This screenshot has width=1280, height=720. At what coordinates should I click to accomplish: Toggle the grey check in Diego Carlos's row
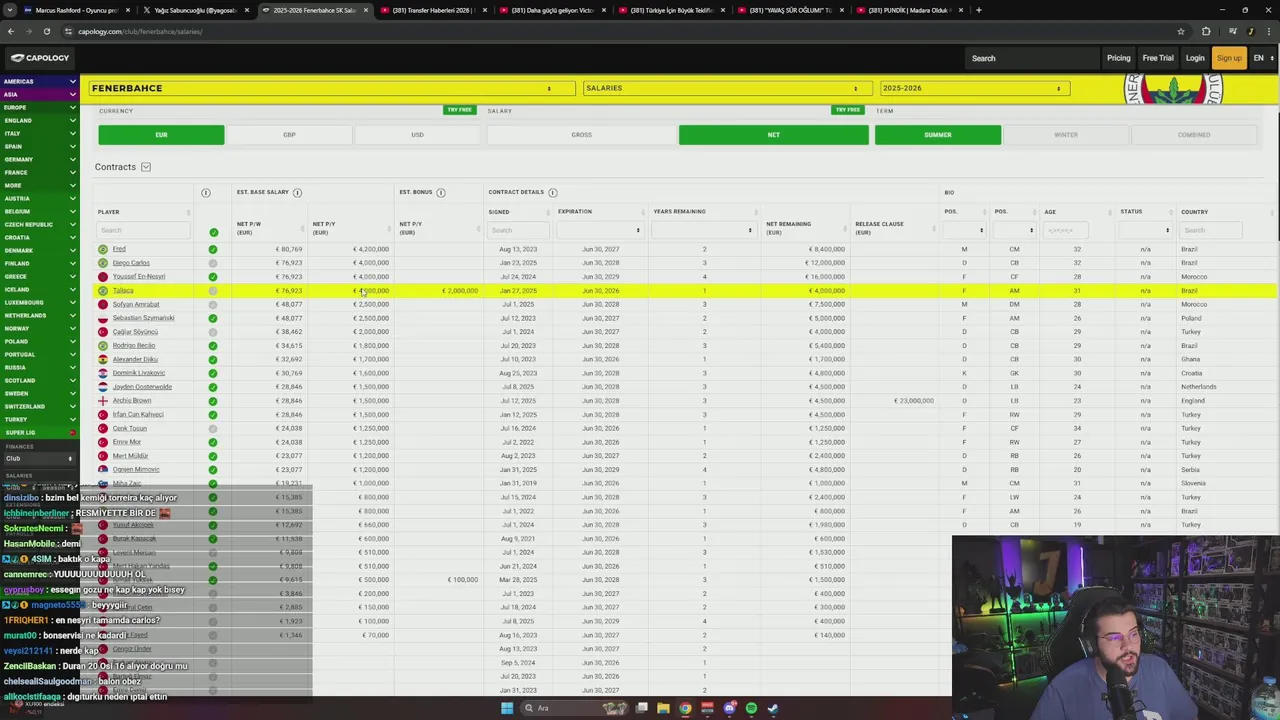(213, 263)
